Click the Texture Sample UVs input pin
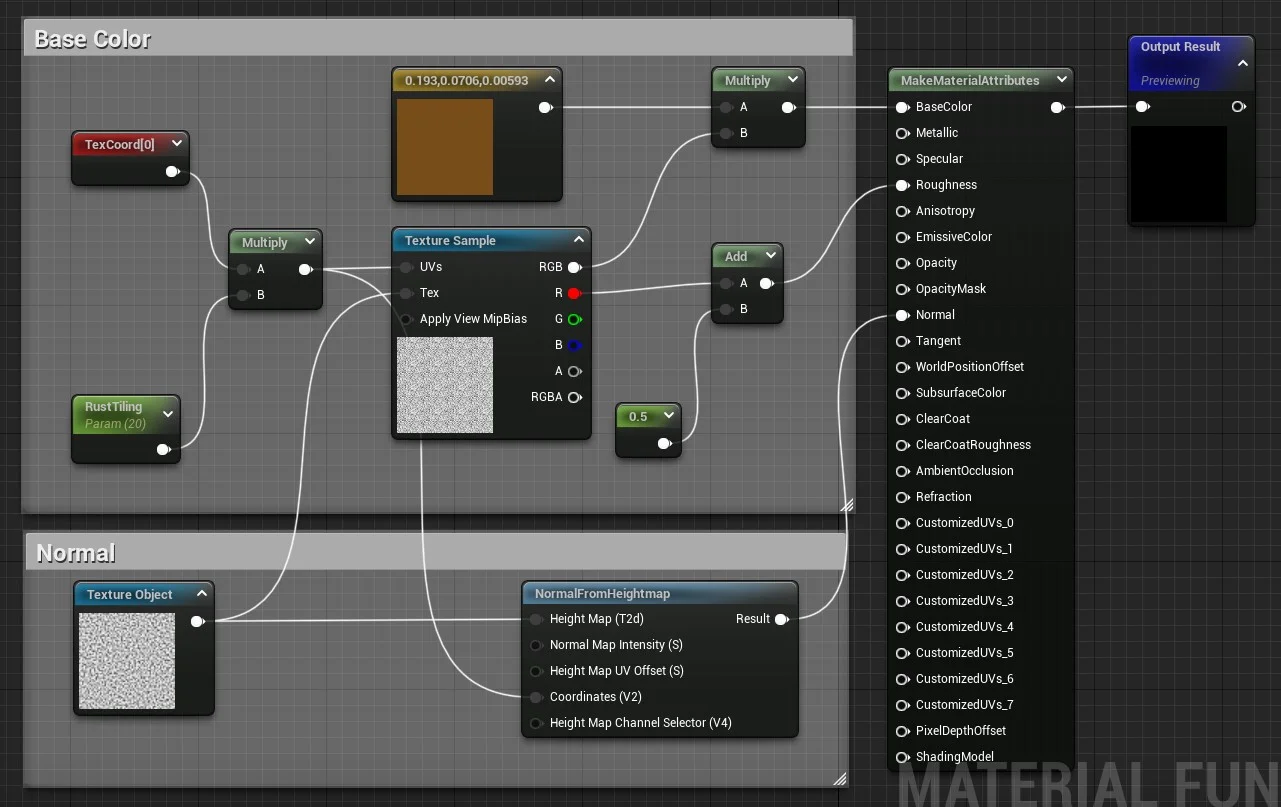This screenshot has width=1281, height=807. point(405,267)
